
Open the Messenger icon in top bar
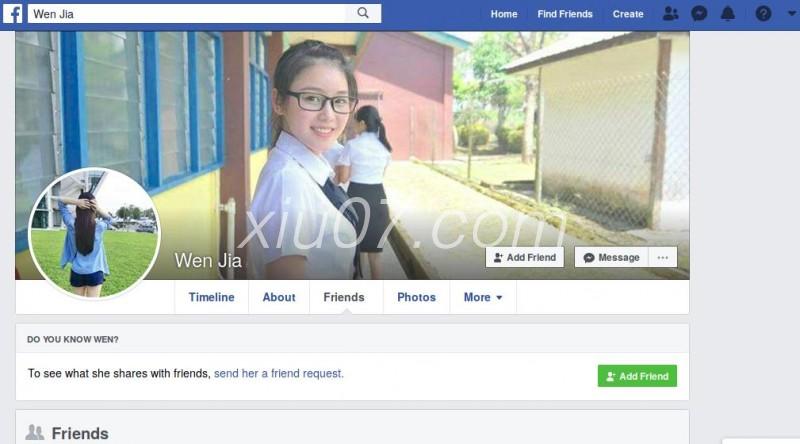click(699, 14)
